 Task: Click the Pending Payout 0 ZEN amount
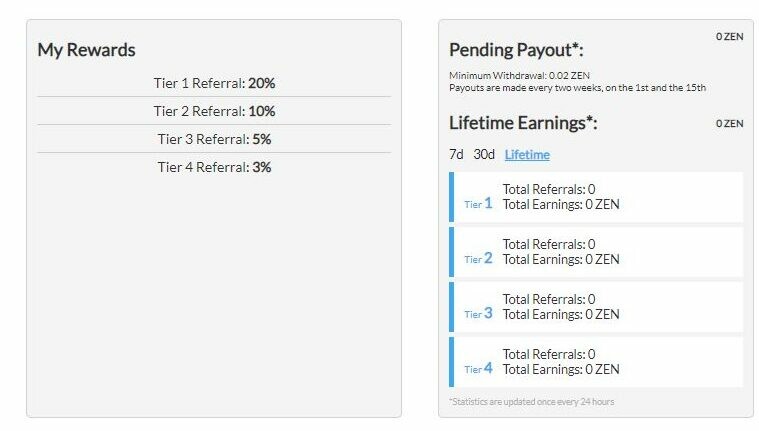pos(729,37)
